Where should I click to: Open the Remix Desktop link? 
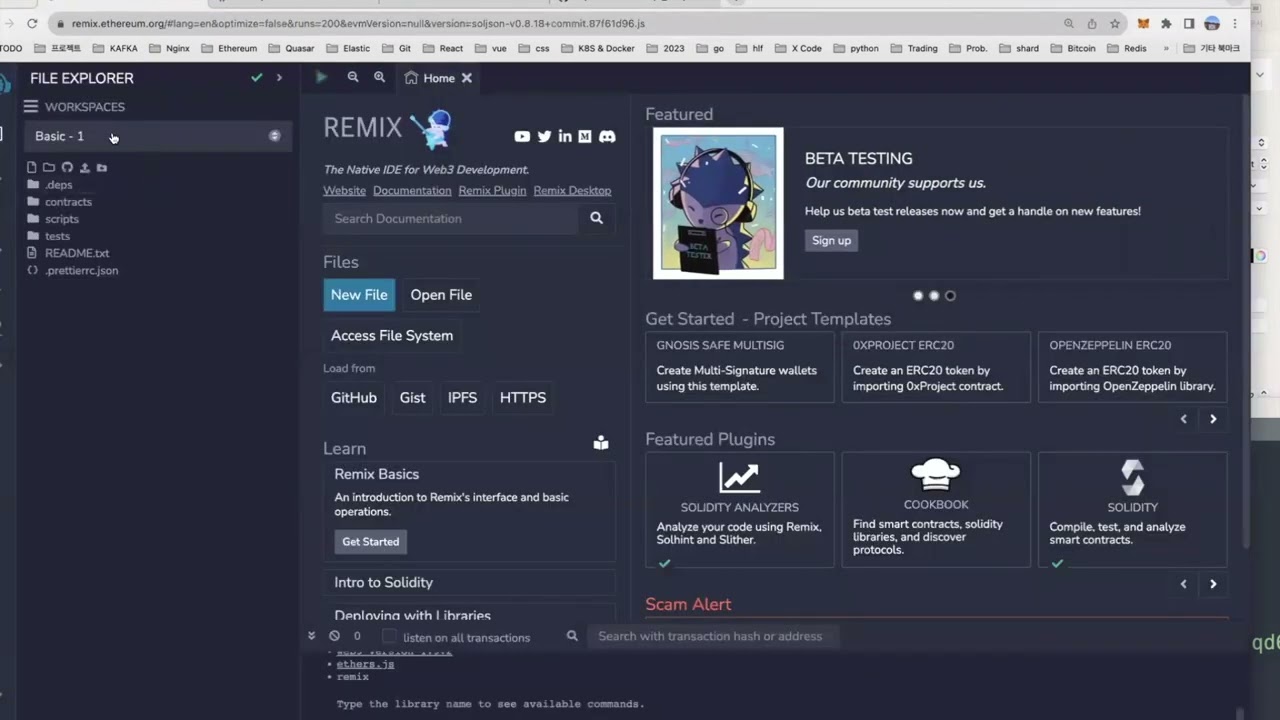coord(572,190)
